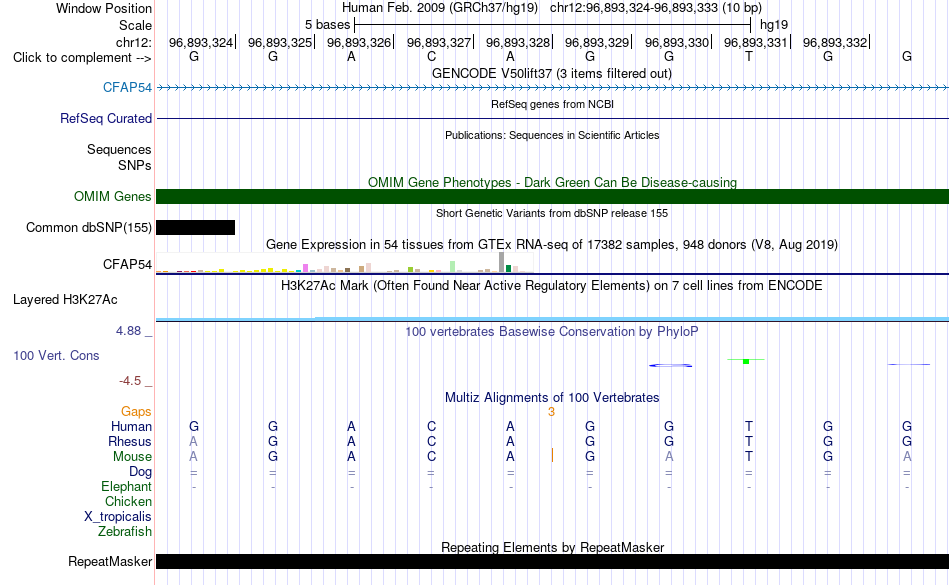950x585 pixels.
Task: Click the orange insertion bar in Mouse row
Action: [x=552, y=455]
